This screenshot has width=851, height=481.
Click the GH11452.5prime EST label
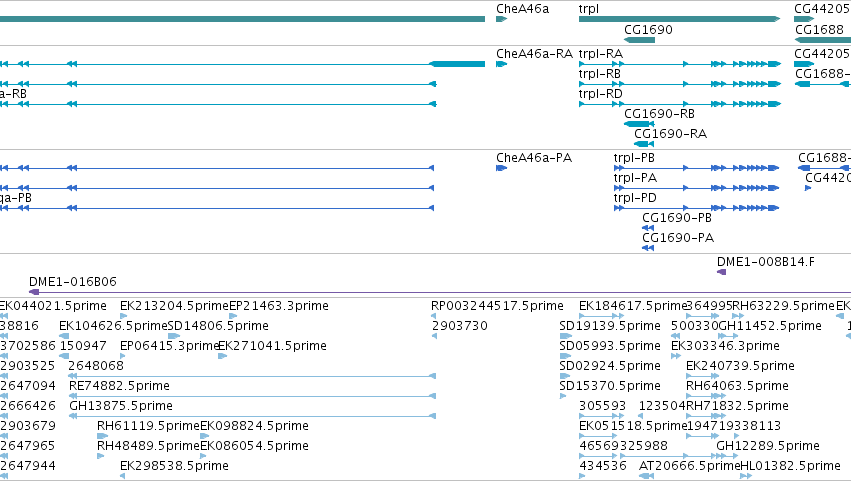pyautogui.click(x=770, y=326)
